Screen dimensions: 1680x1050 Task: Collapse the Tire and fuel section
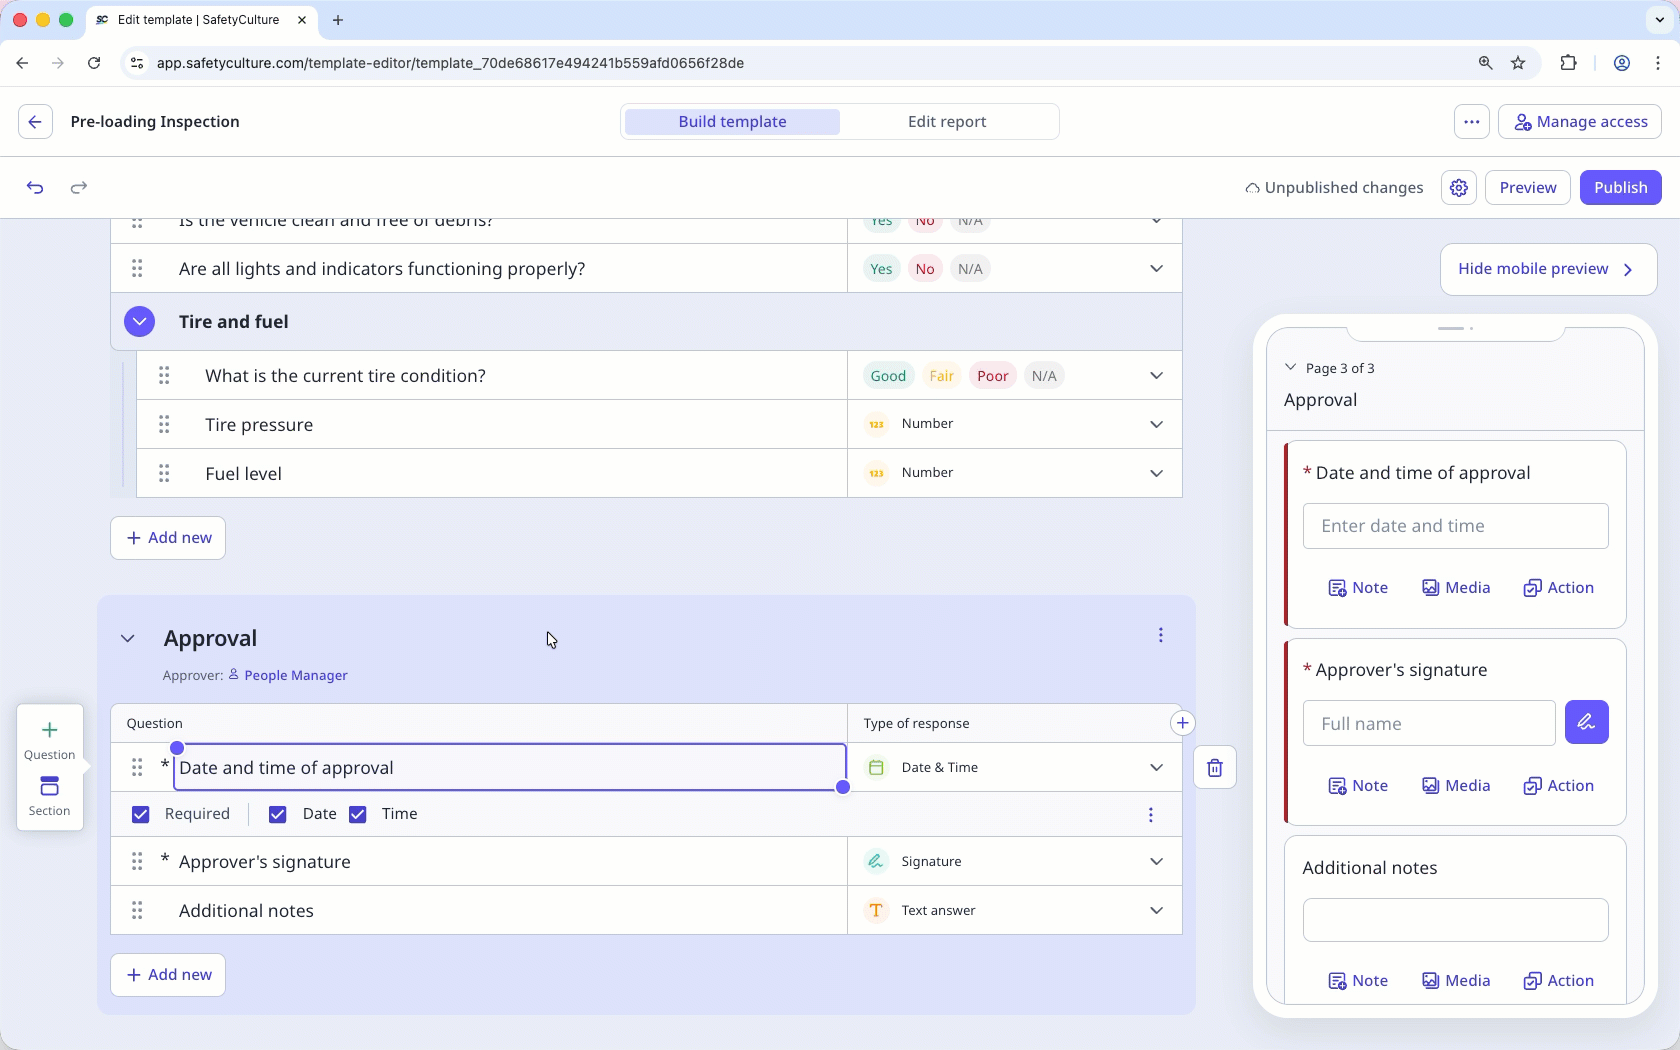click(x=140, y=322)
